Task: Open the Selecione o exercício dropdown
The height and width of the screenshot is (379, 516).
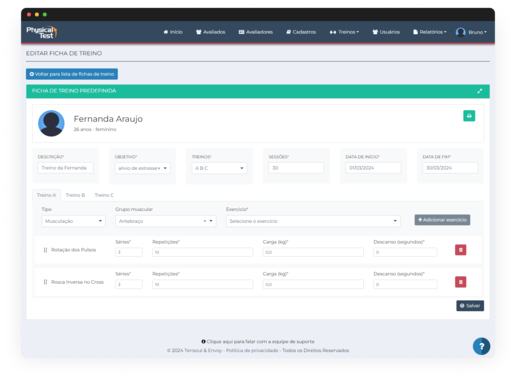Action: point(313,221)
